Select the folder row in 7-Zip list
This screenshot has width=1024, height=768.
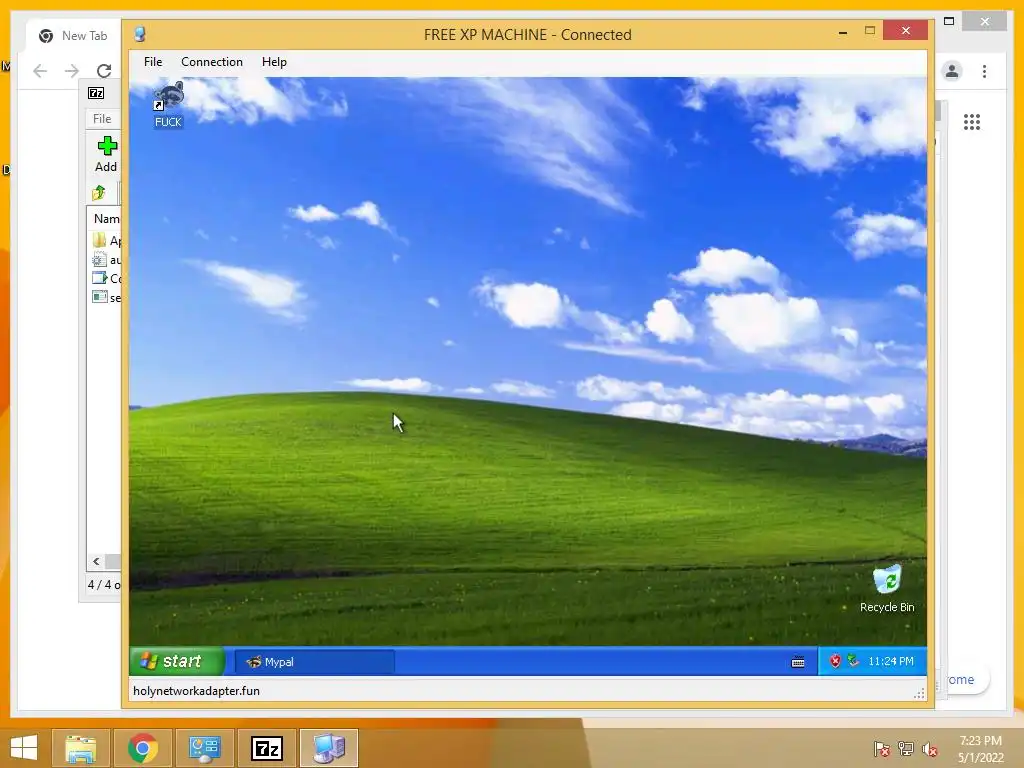click(x=106, y=240)
